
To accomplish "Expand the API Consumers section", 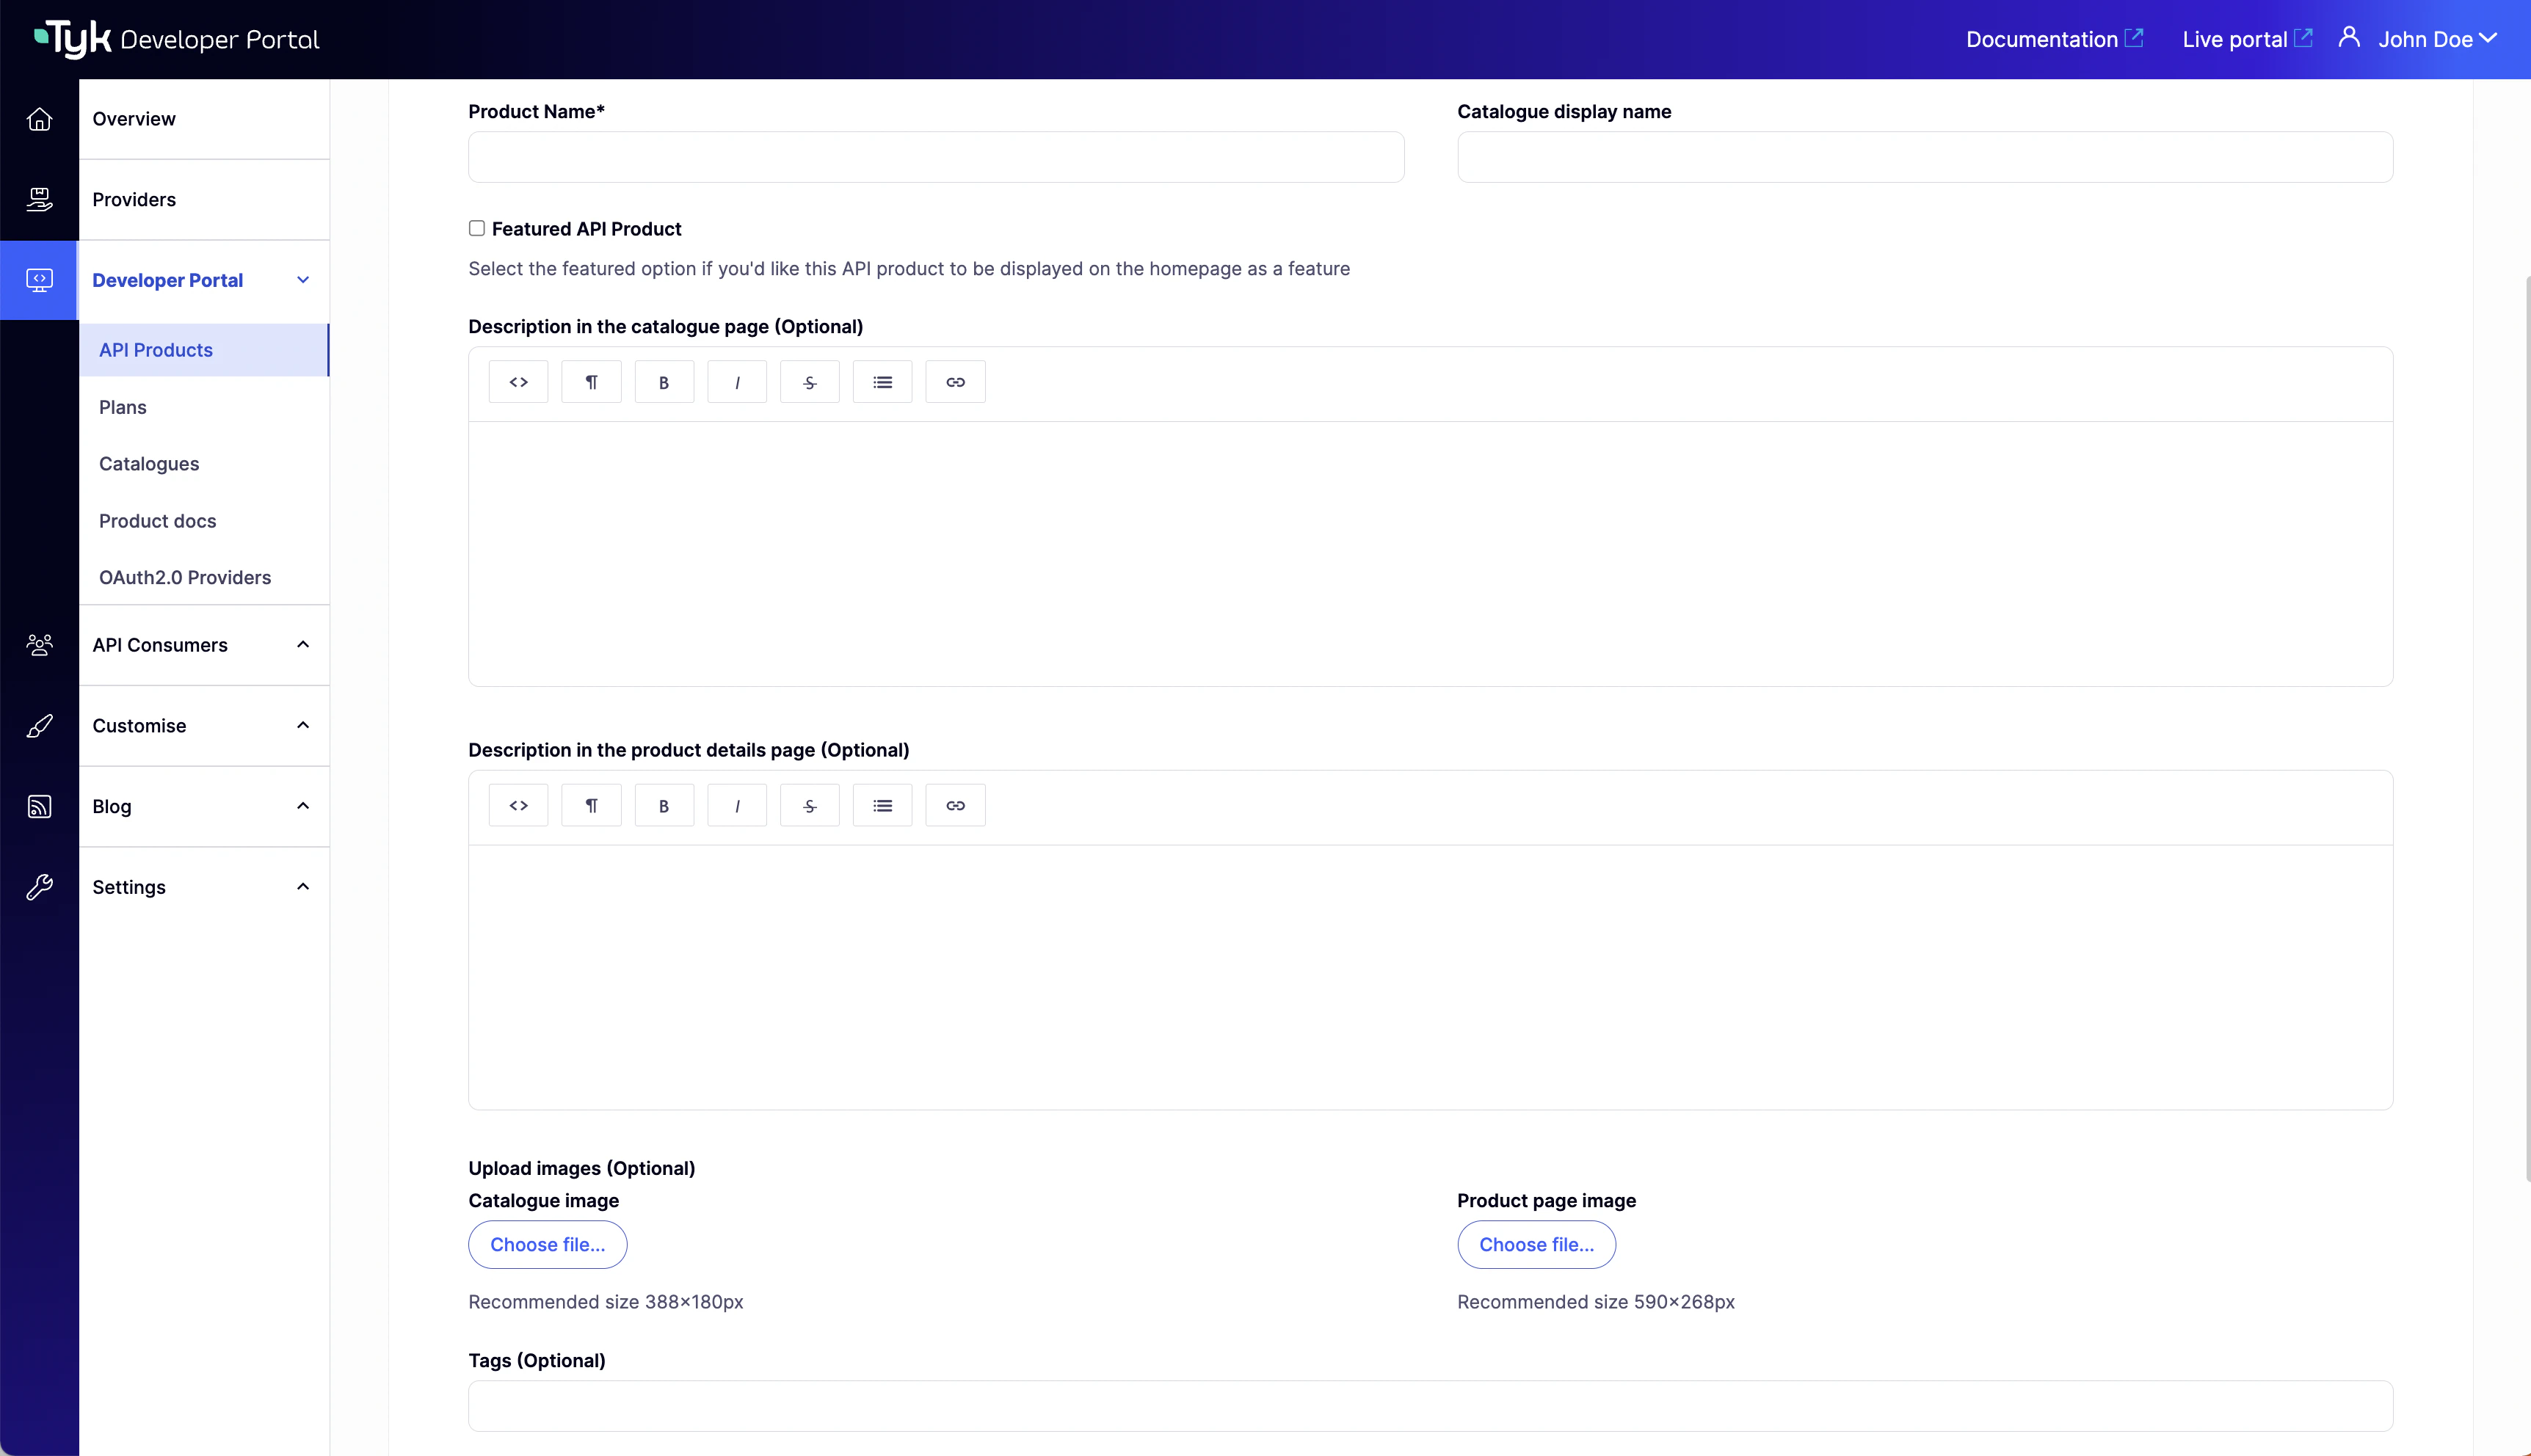I will click(x=303, y=645).
